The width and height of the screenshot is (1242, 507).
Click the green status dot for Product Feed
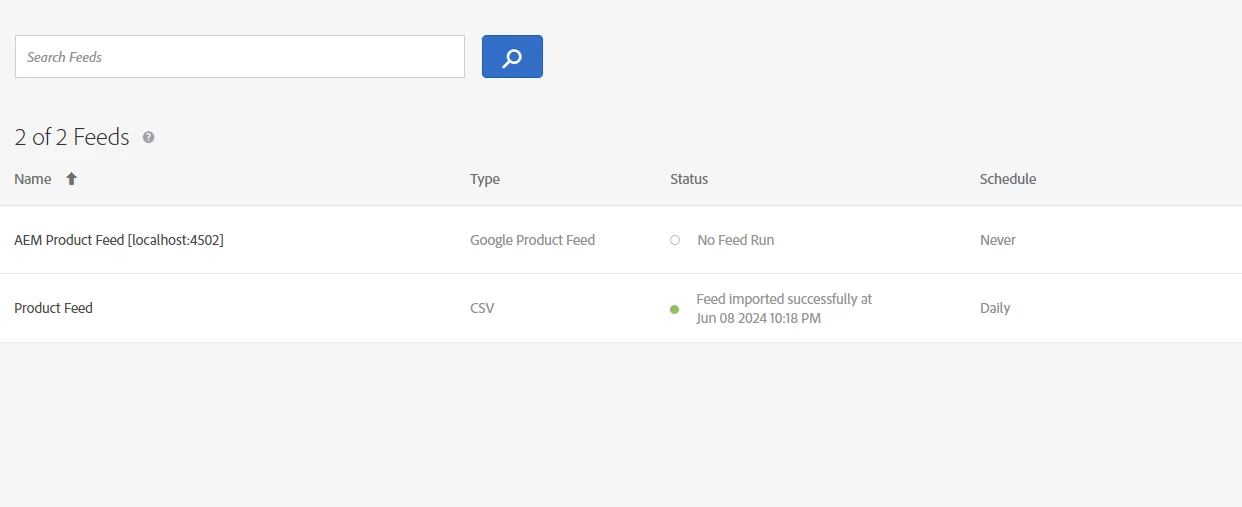point(675,309)
